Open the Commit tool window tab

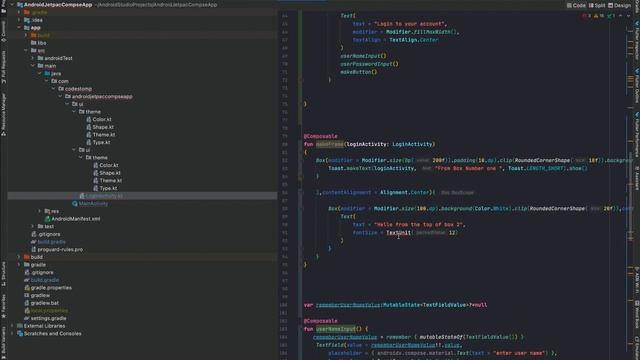point(3,31)
